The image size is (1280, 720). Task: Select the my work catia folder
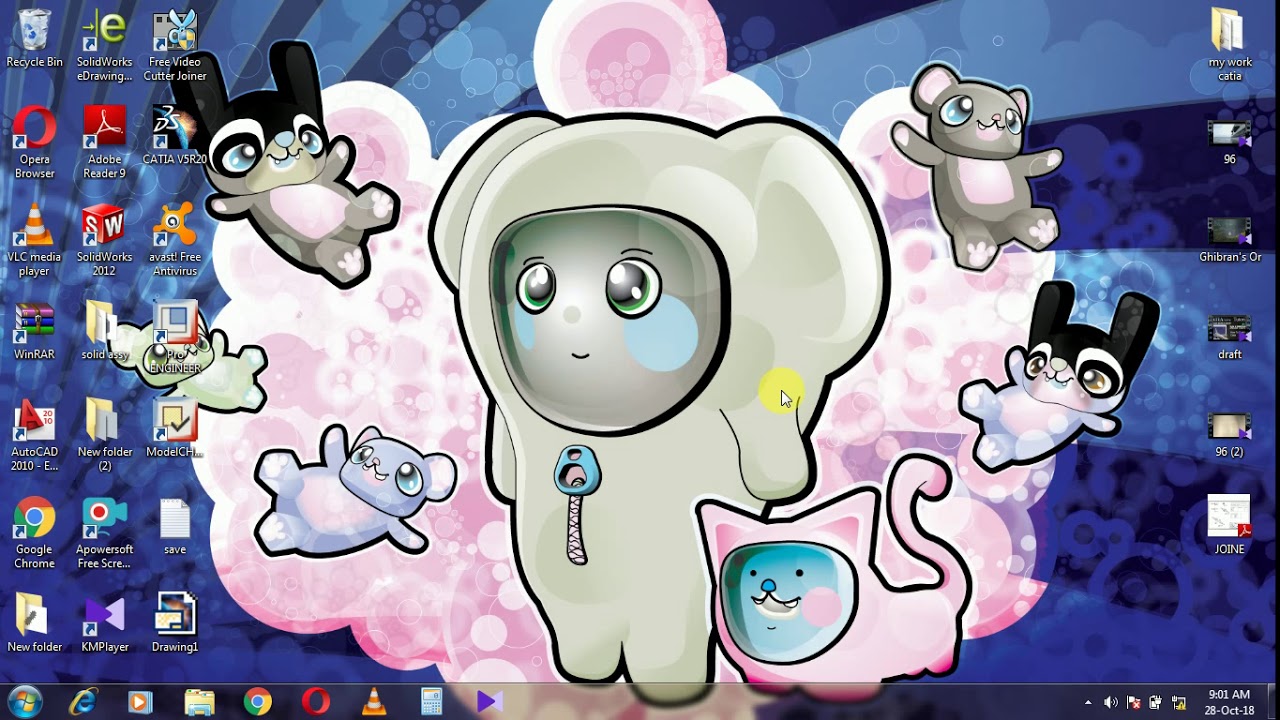(x=1229, y=47)
